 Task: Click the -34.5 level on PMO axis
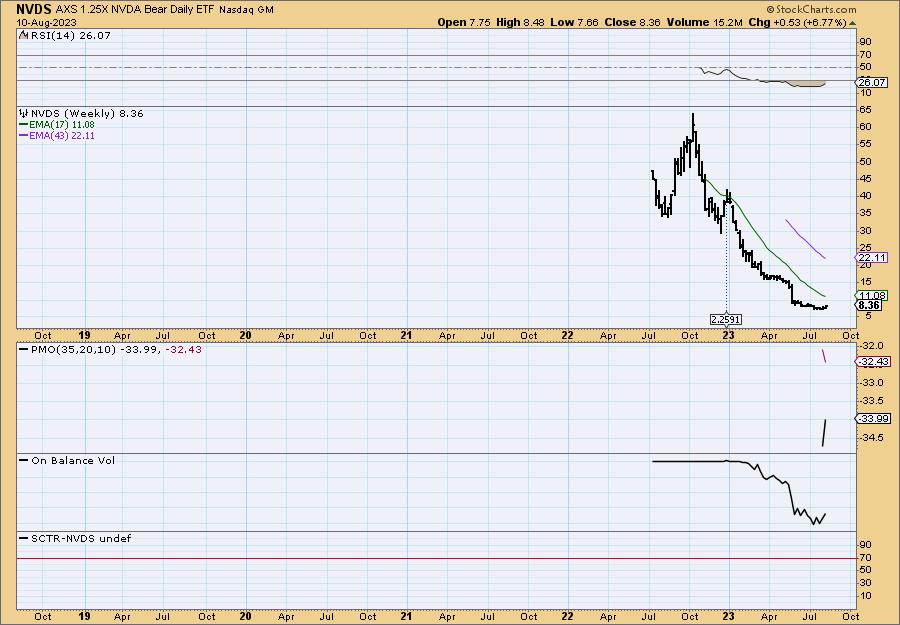pyautogui.click(x=873, y=437)
